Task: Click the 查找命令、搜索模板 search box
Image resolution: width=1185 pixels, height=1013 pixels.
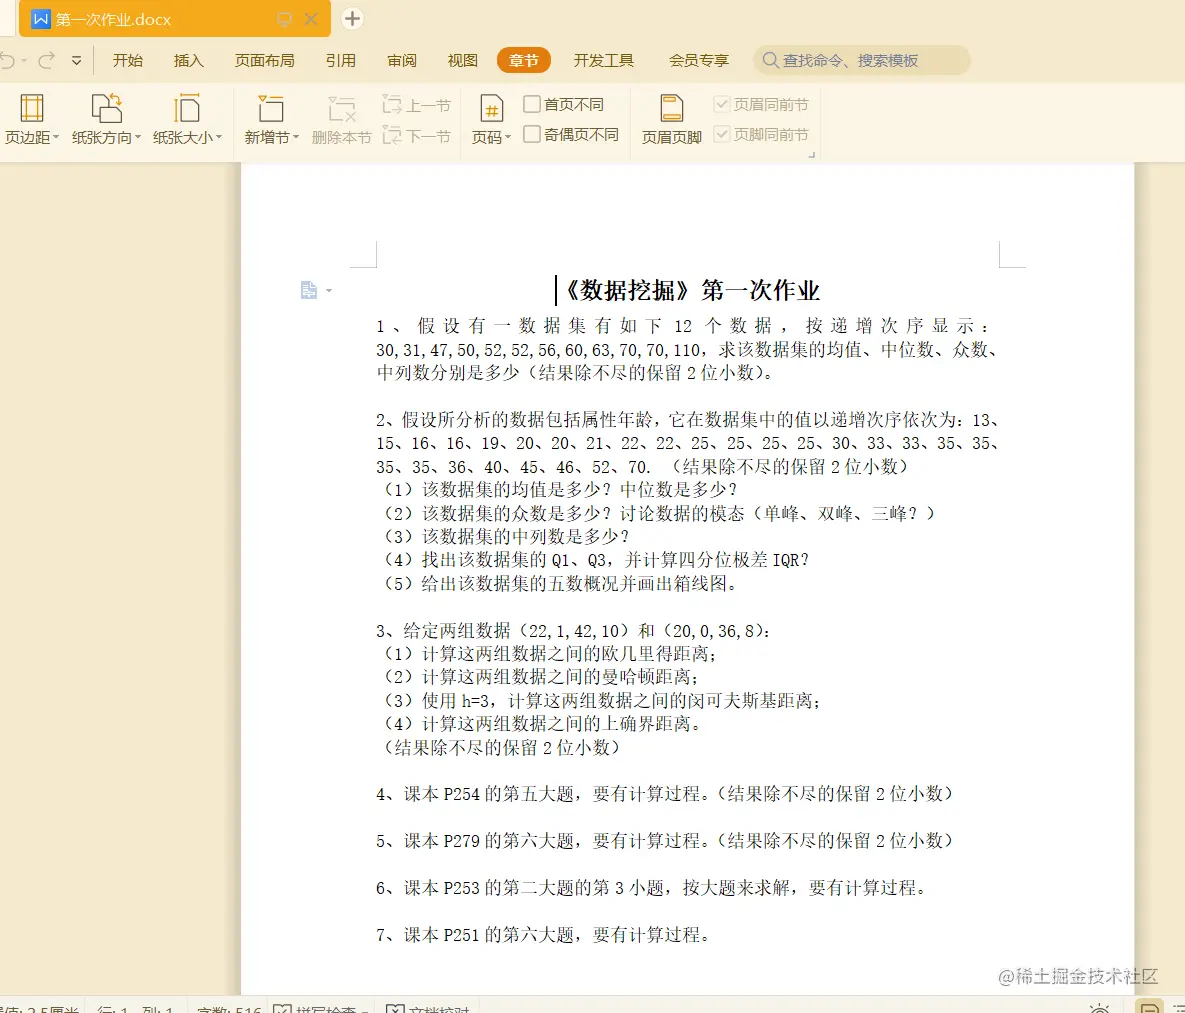Action: (x=862, y=60)
